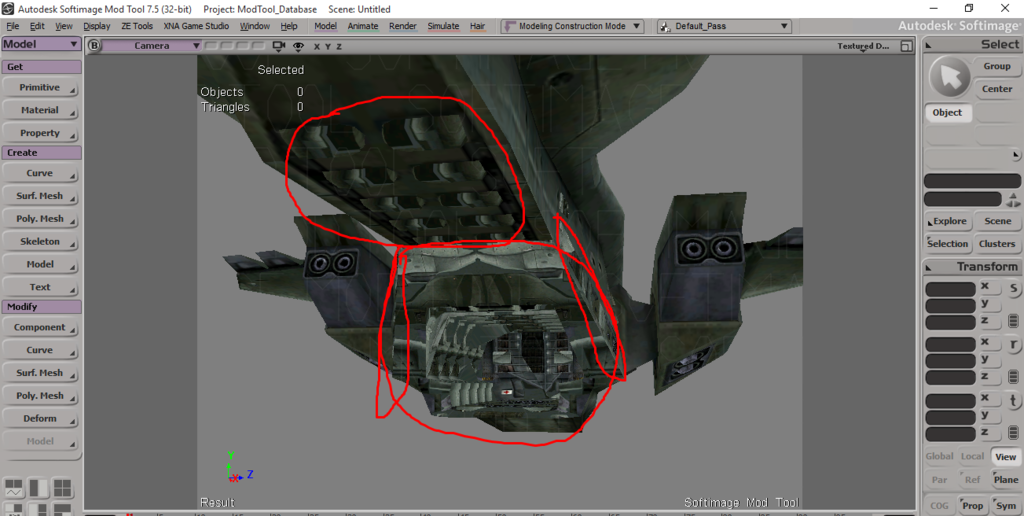This screenshot has height=516, width=1024.
Task: Open the camera icon menu in viewport bar
Action: [280, 46]
